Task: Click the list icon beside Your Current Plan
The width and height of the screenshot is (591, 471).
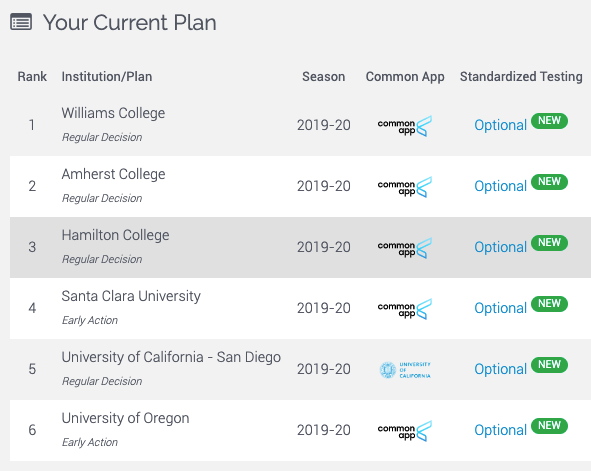Action: pos(21,21)
